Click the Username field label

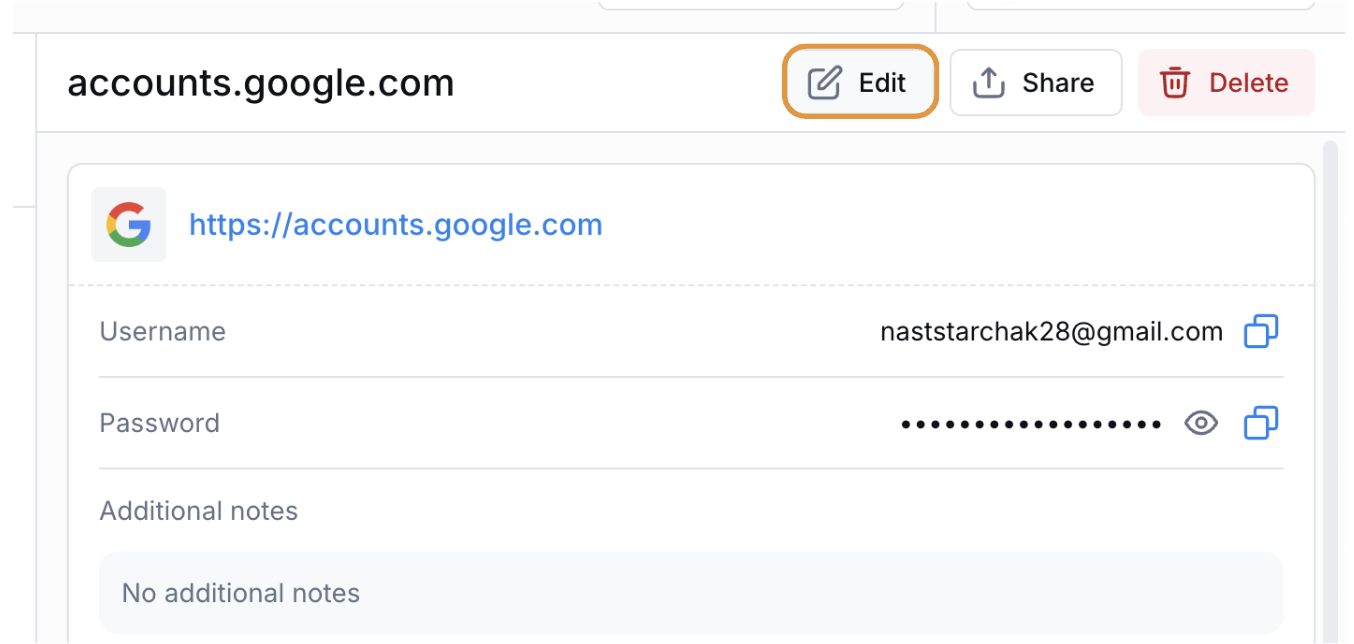163,331
